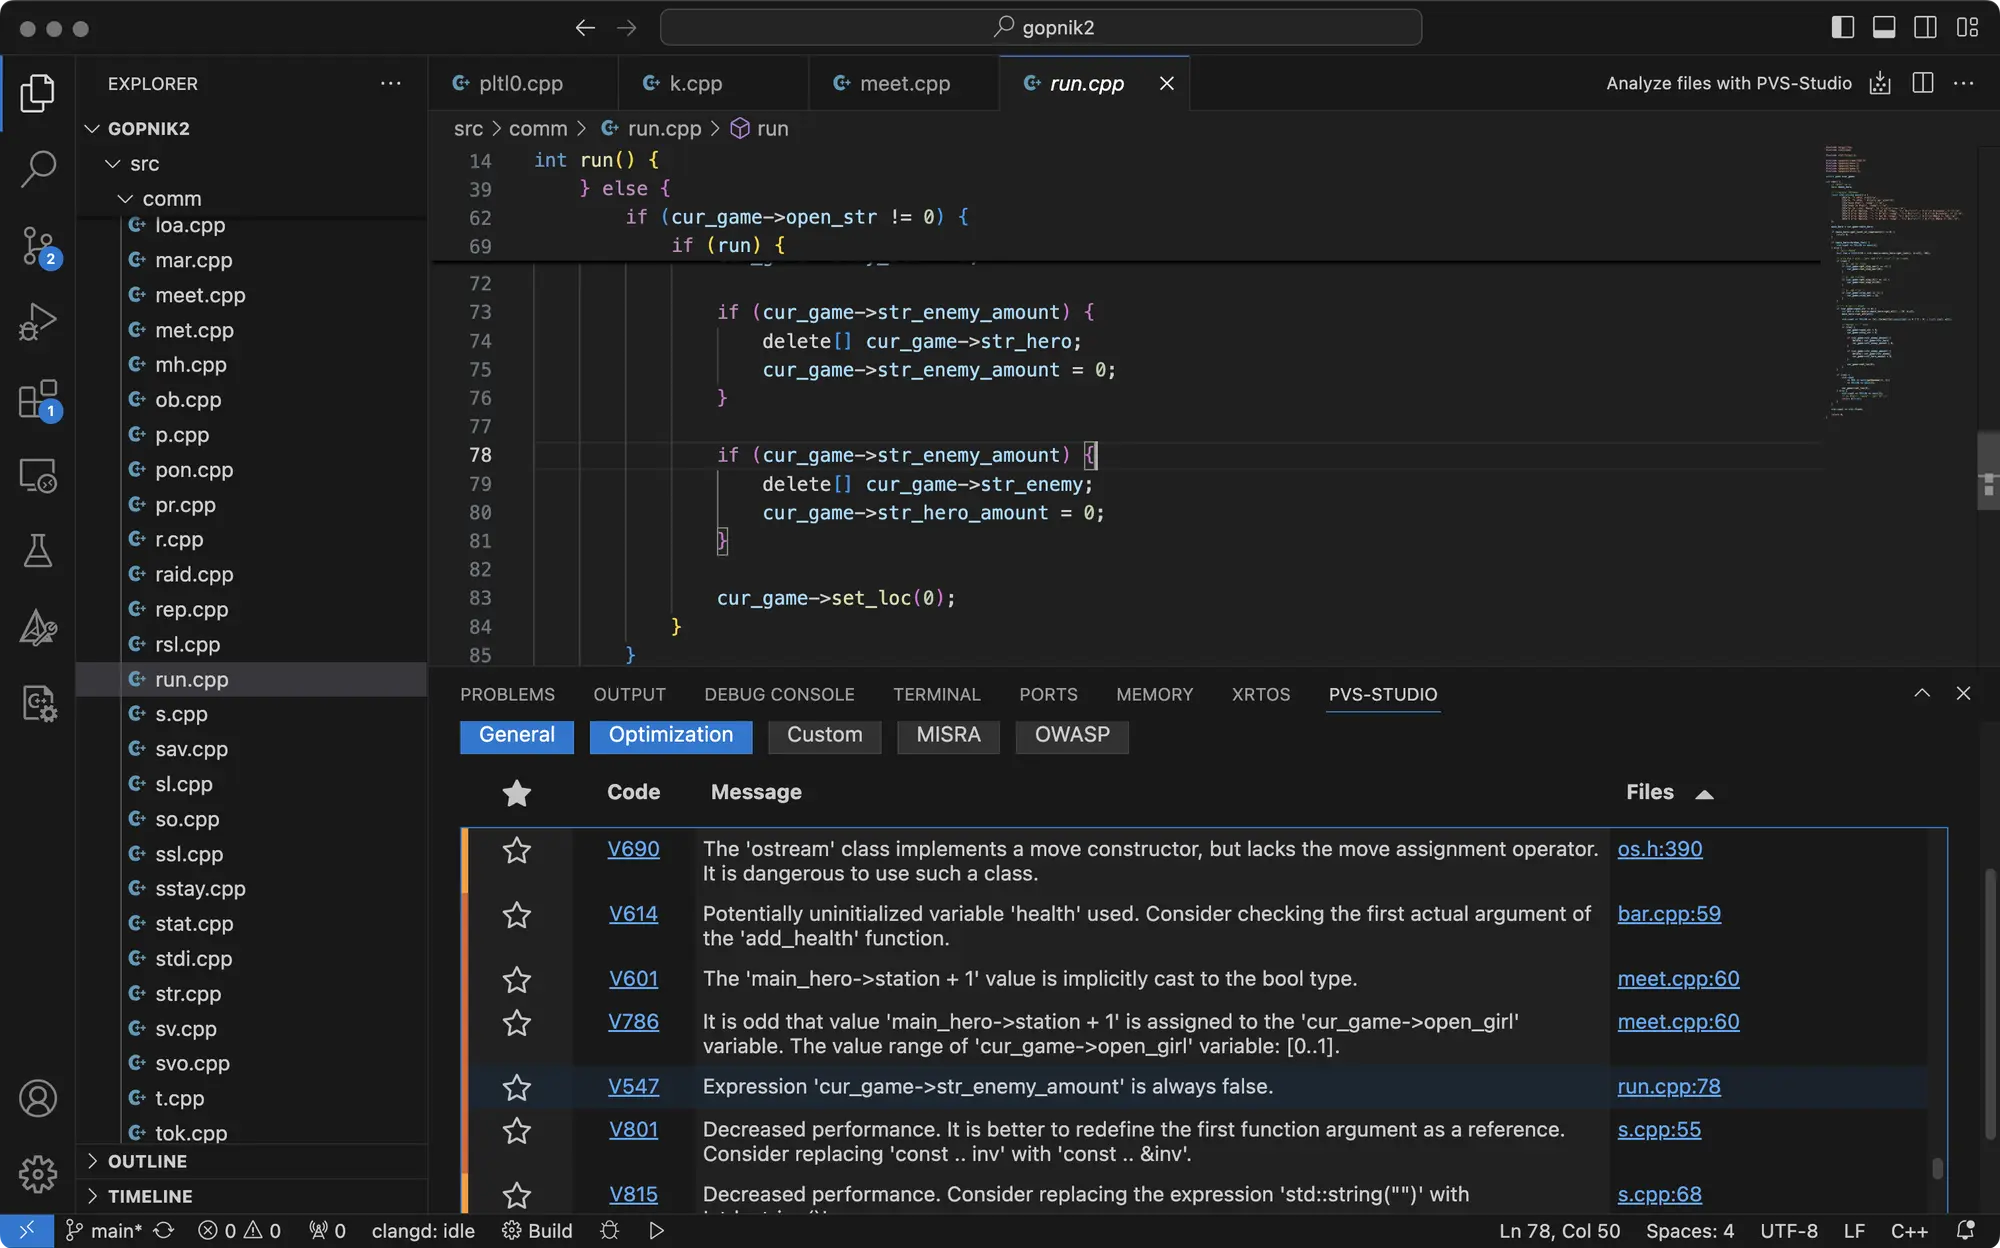
Task: Mark V547 warning as favorite star
Action: [x=516, y=1087]
